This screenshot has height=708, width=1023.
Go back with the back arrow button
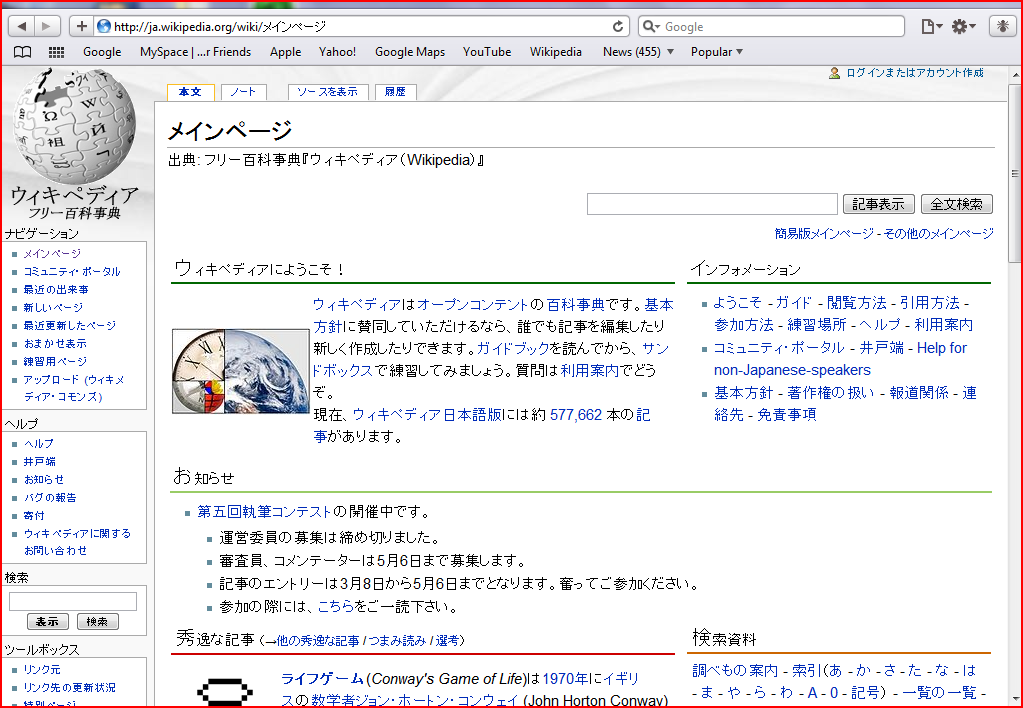point(22,26)
